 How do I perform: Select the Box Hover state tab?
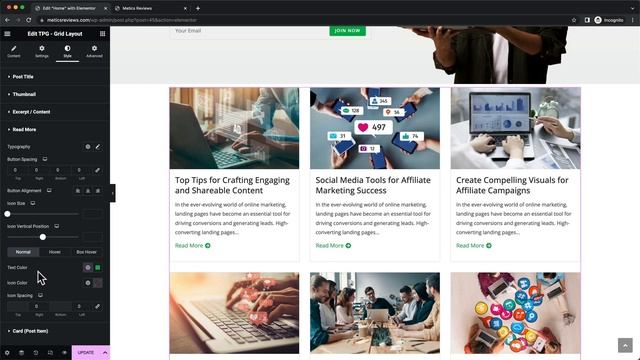pyautogui.click(x=87, y=252)
